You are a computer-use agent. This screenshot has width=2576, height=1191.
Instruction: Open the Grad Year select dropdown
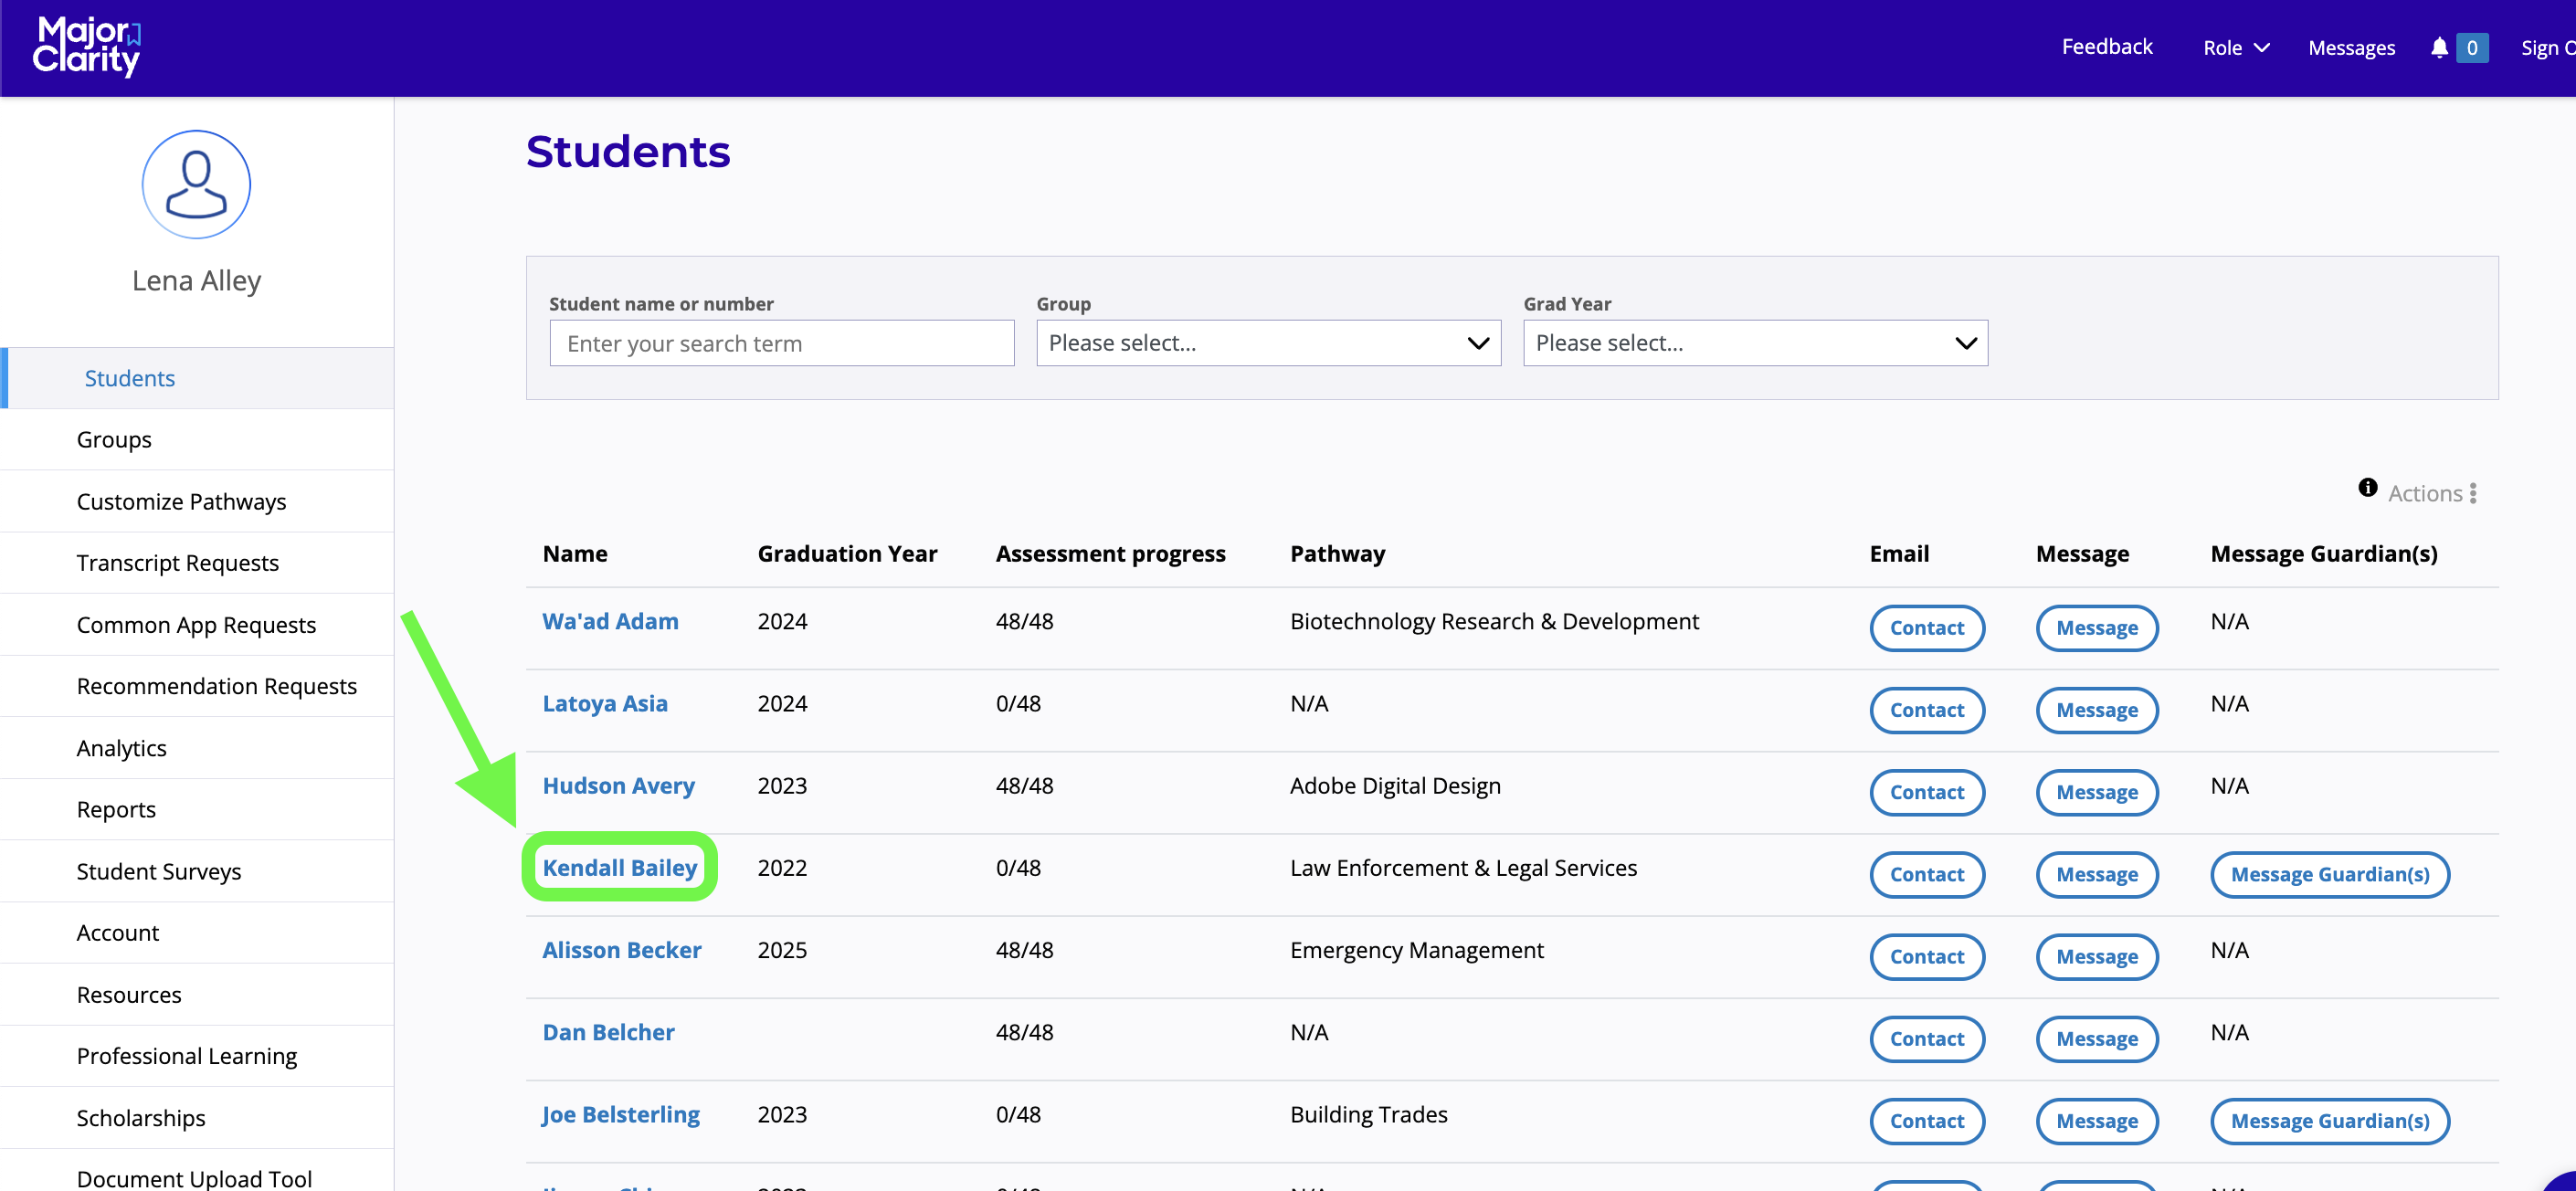click(x=1755, y=343)
